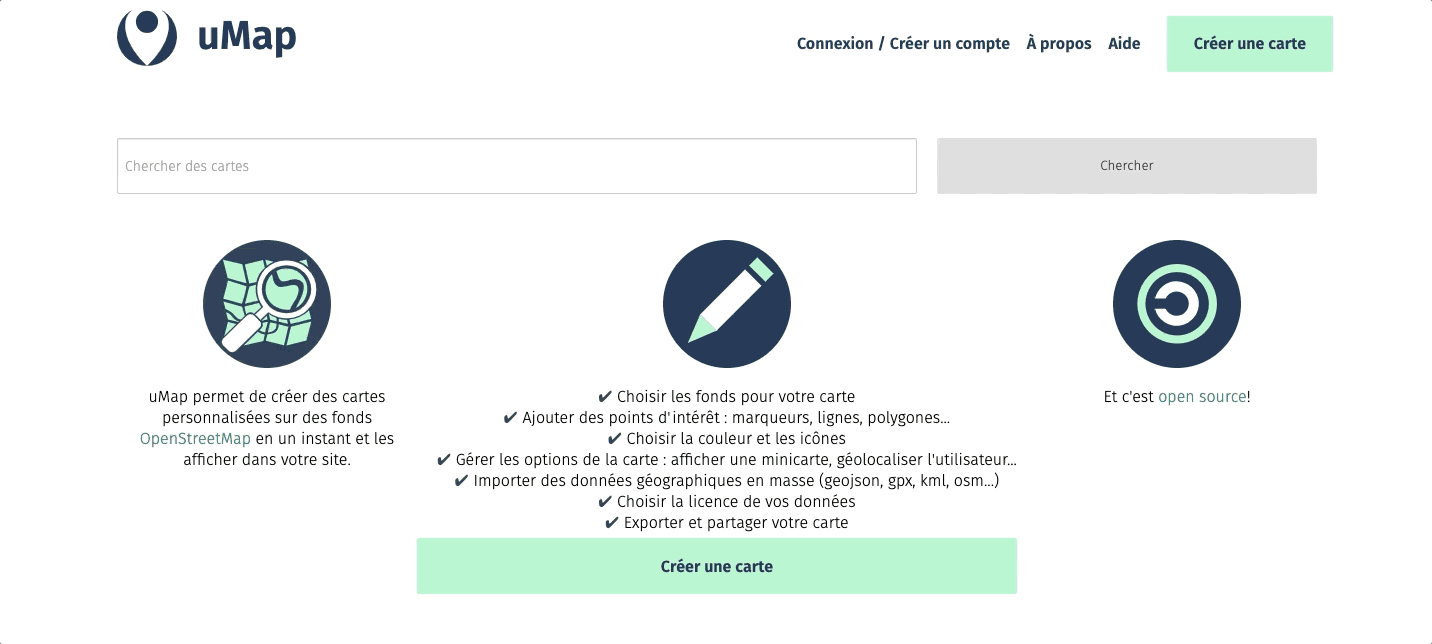Click the open source circular icon

coord(1177,304)
